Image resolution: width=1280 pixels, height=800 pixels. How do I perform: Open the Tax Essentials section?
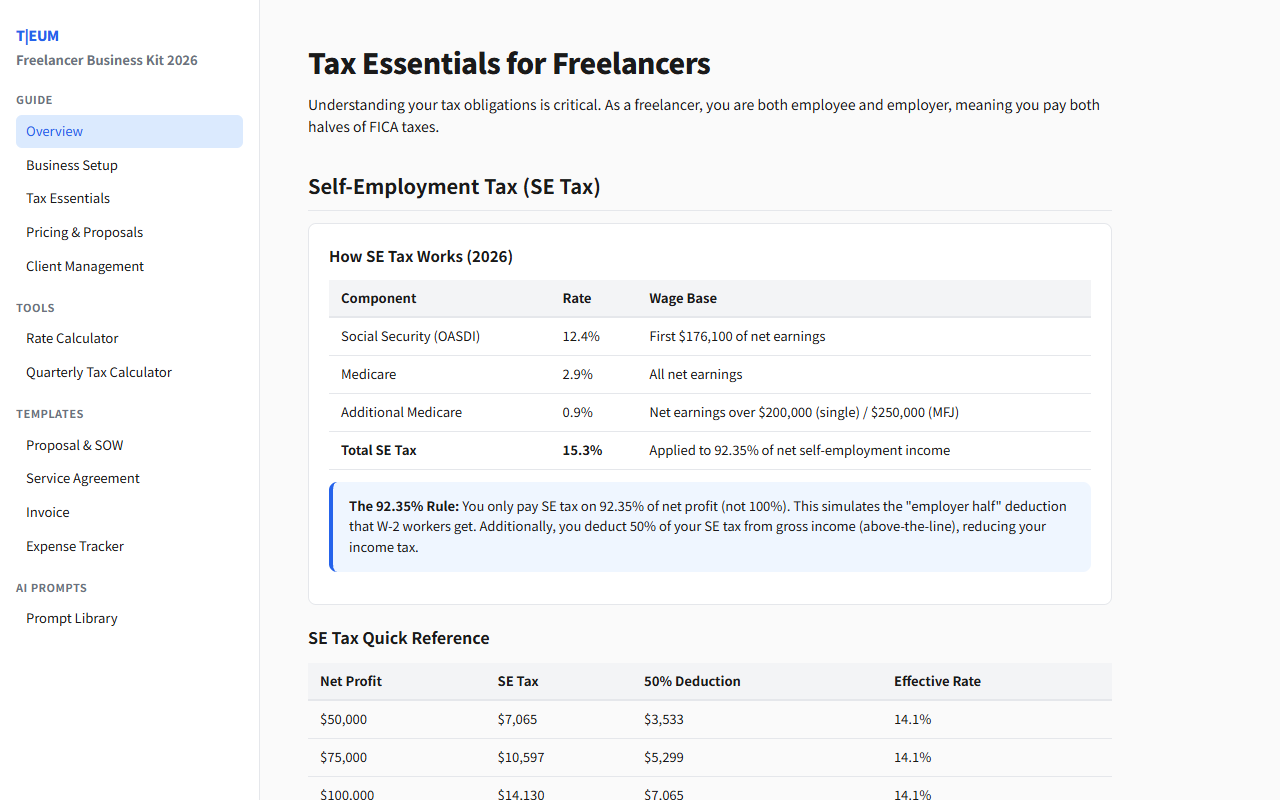pyautogui.click(x=67, y=198)
